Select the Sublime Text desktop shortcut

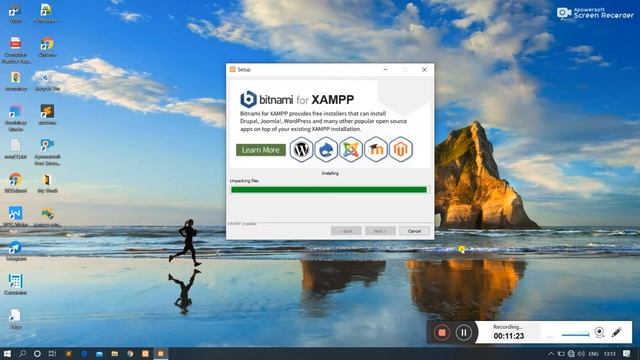coord(47,114)
